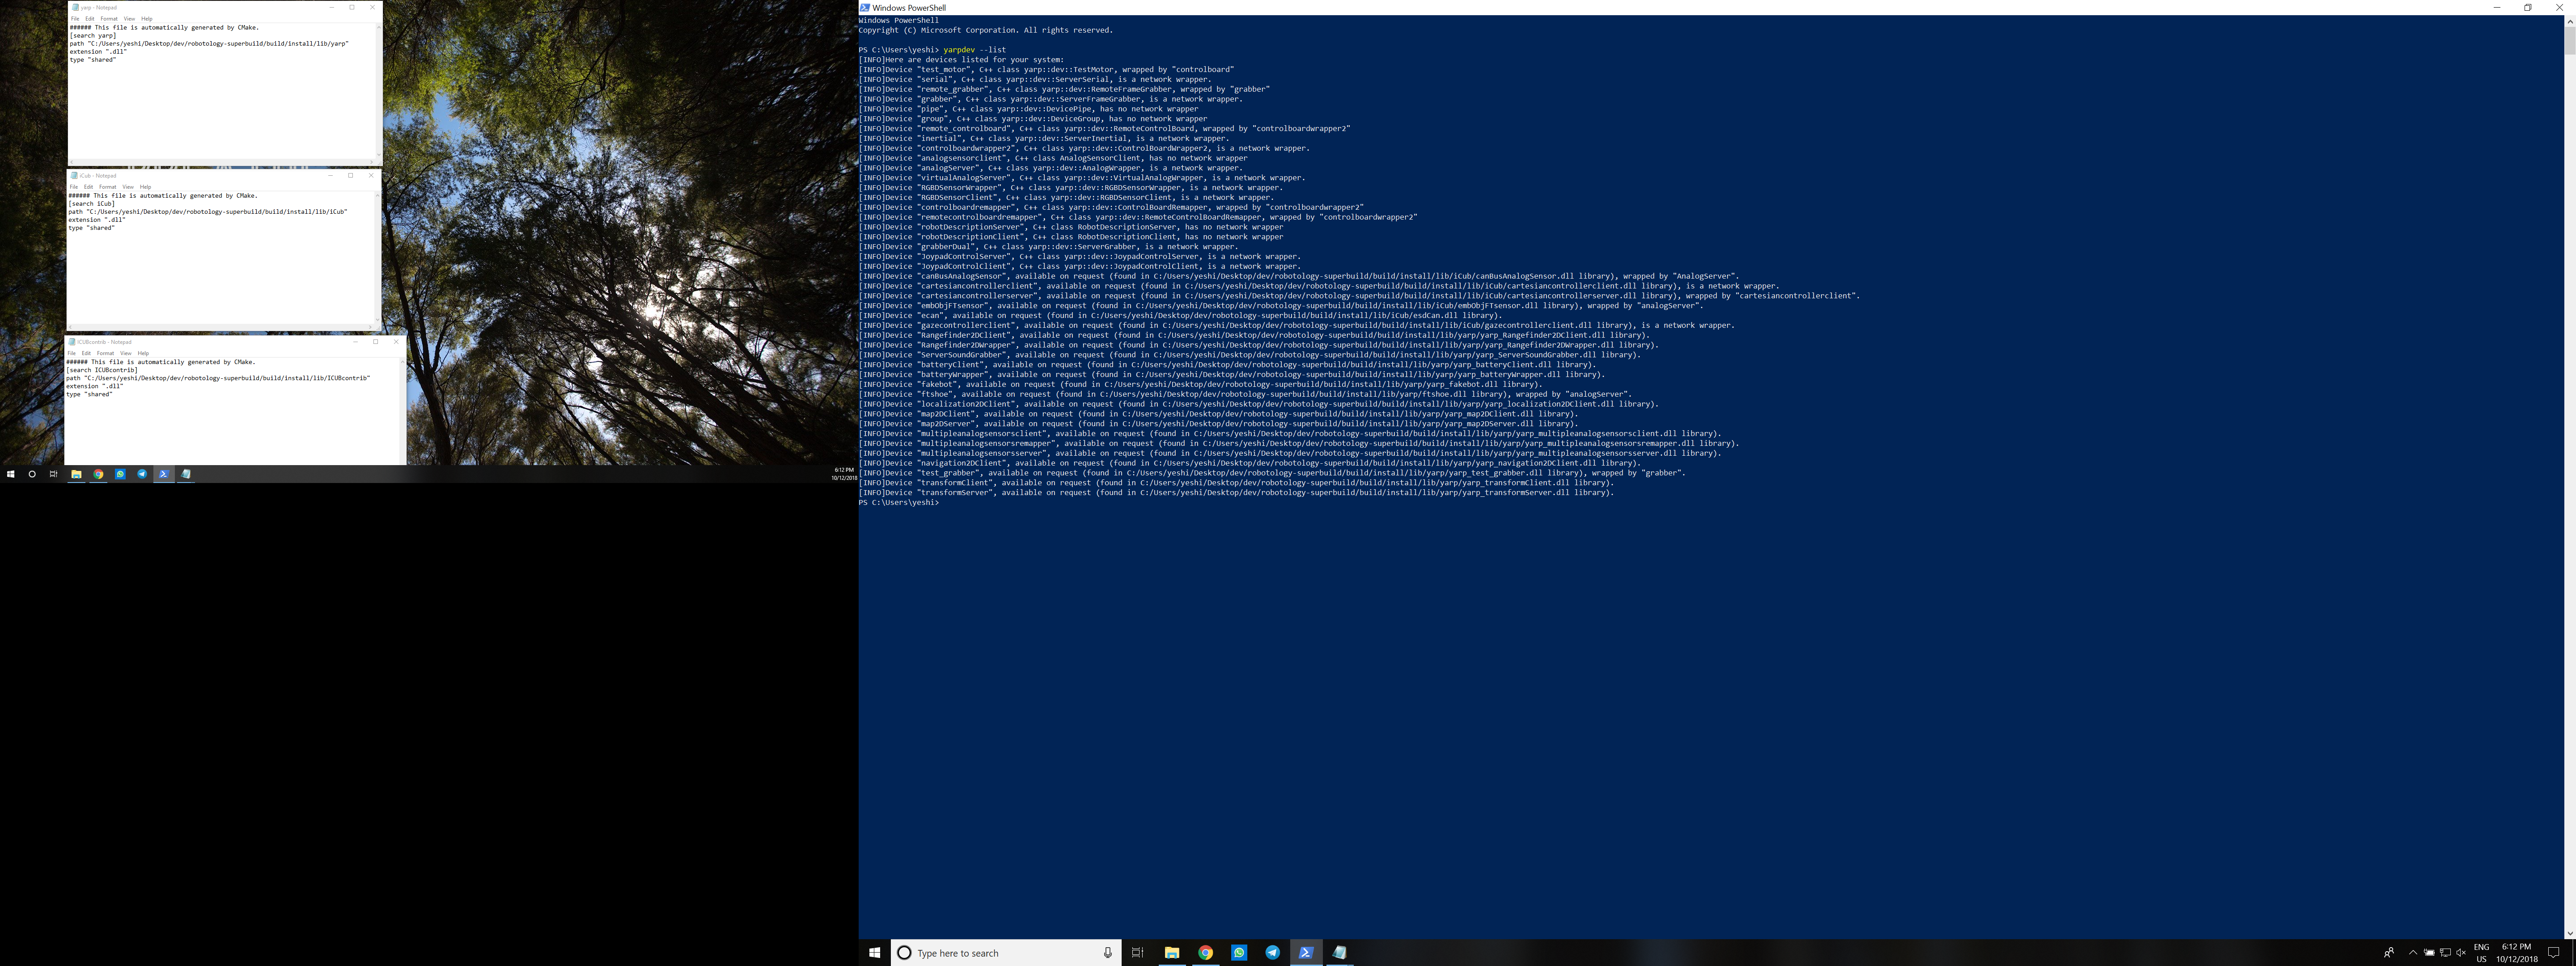Open ENG US language switcher

click(2481, 953)
